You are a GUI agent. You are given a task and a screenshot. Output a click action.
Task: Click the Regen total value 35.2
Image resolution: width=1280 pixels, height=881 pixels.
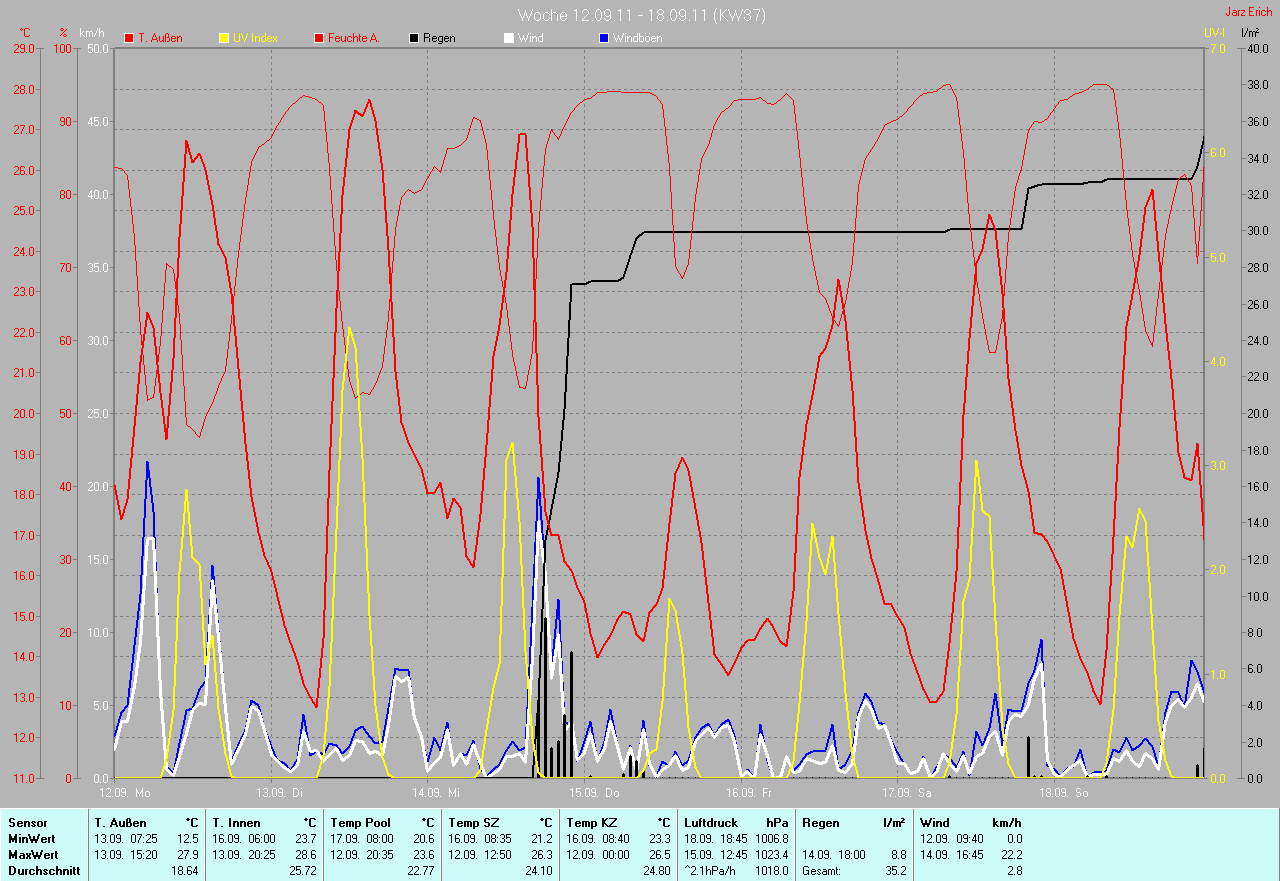click(894, 871)
